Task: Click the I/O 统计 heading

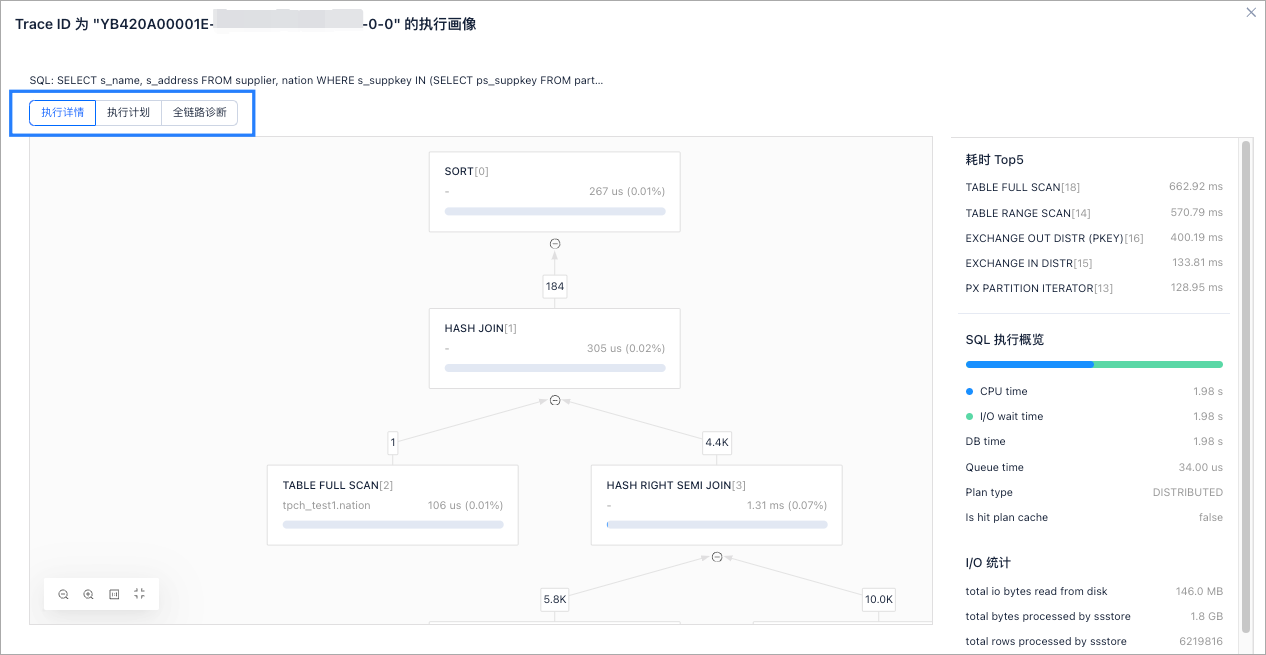Action: pos(988,563)
